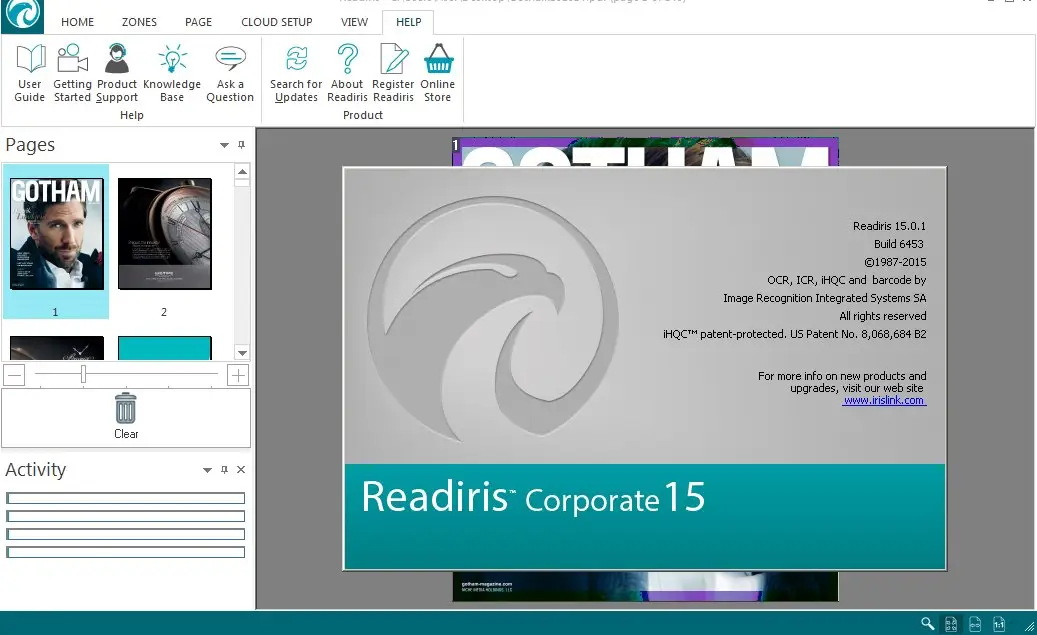Open Product Support
Viewport: 1037px width, 635px height.
point(117,73)
